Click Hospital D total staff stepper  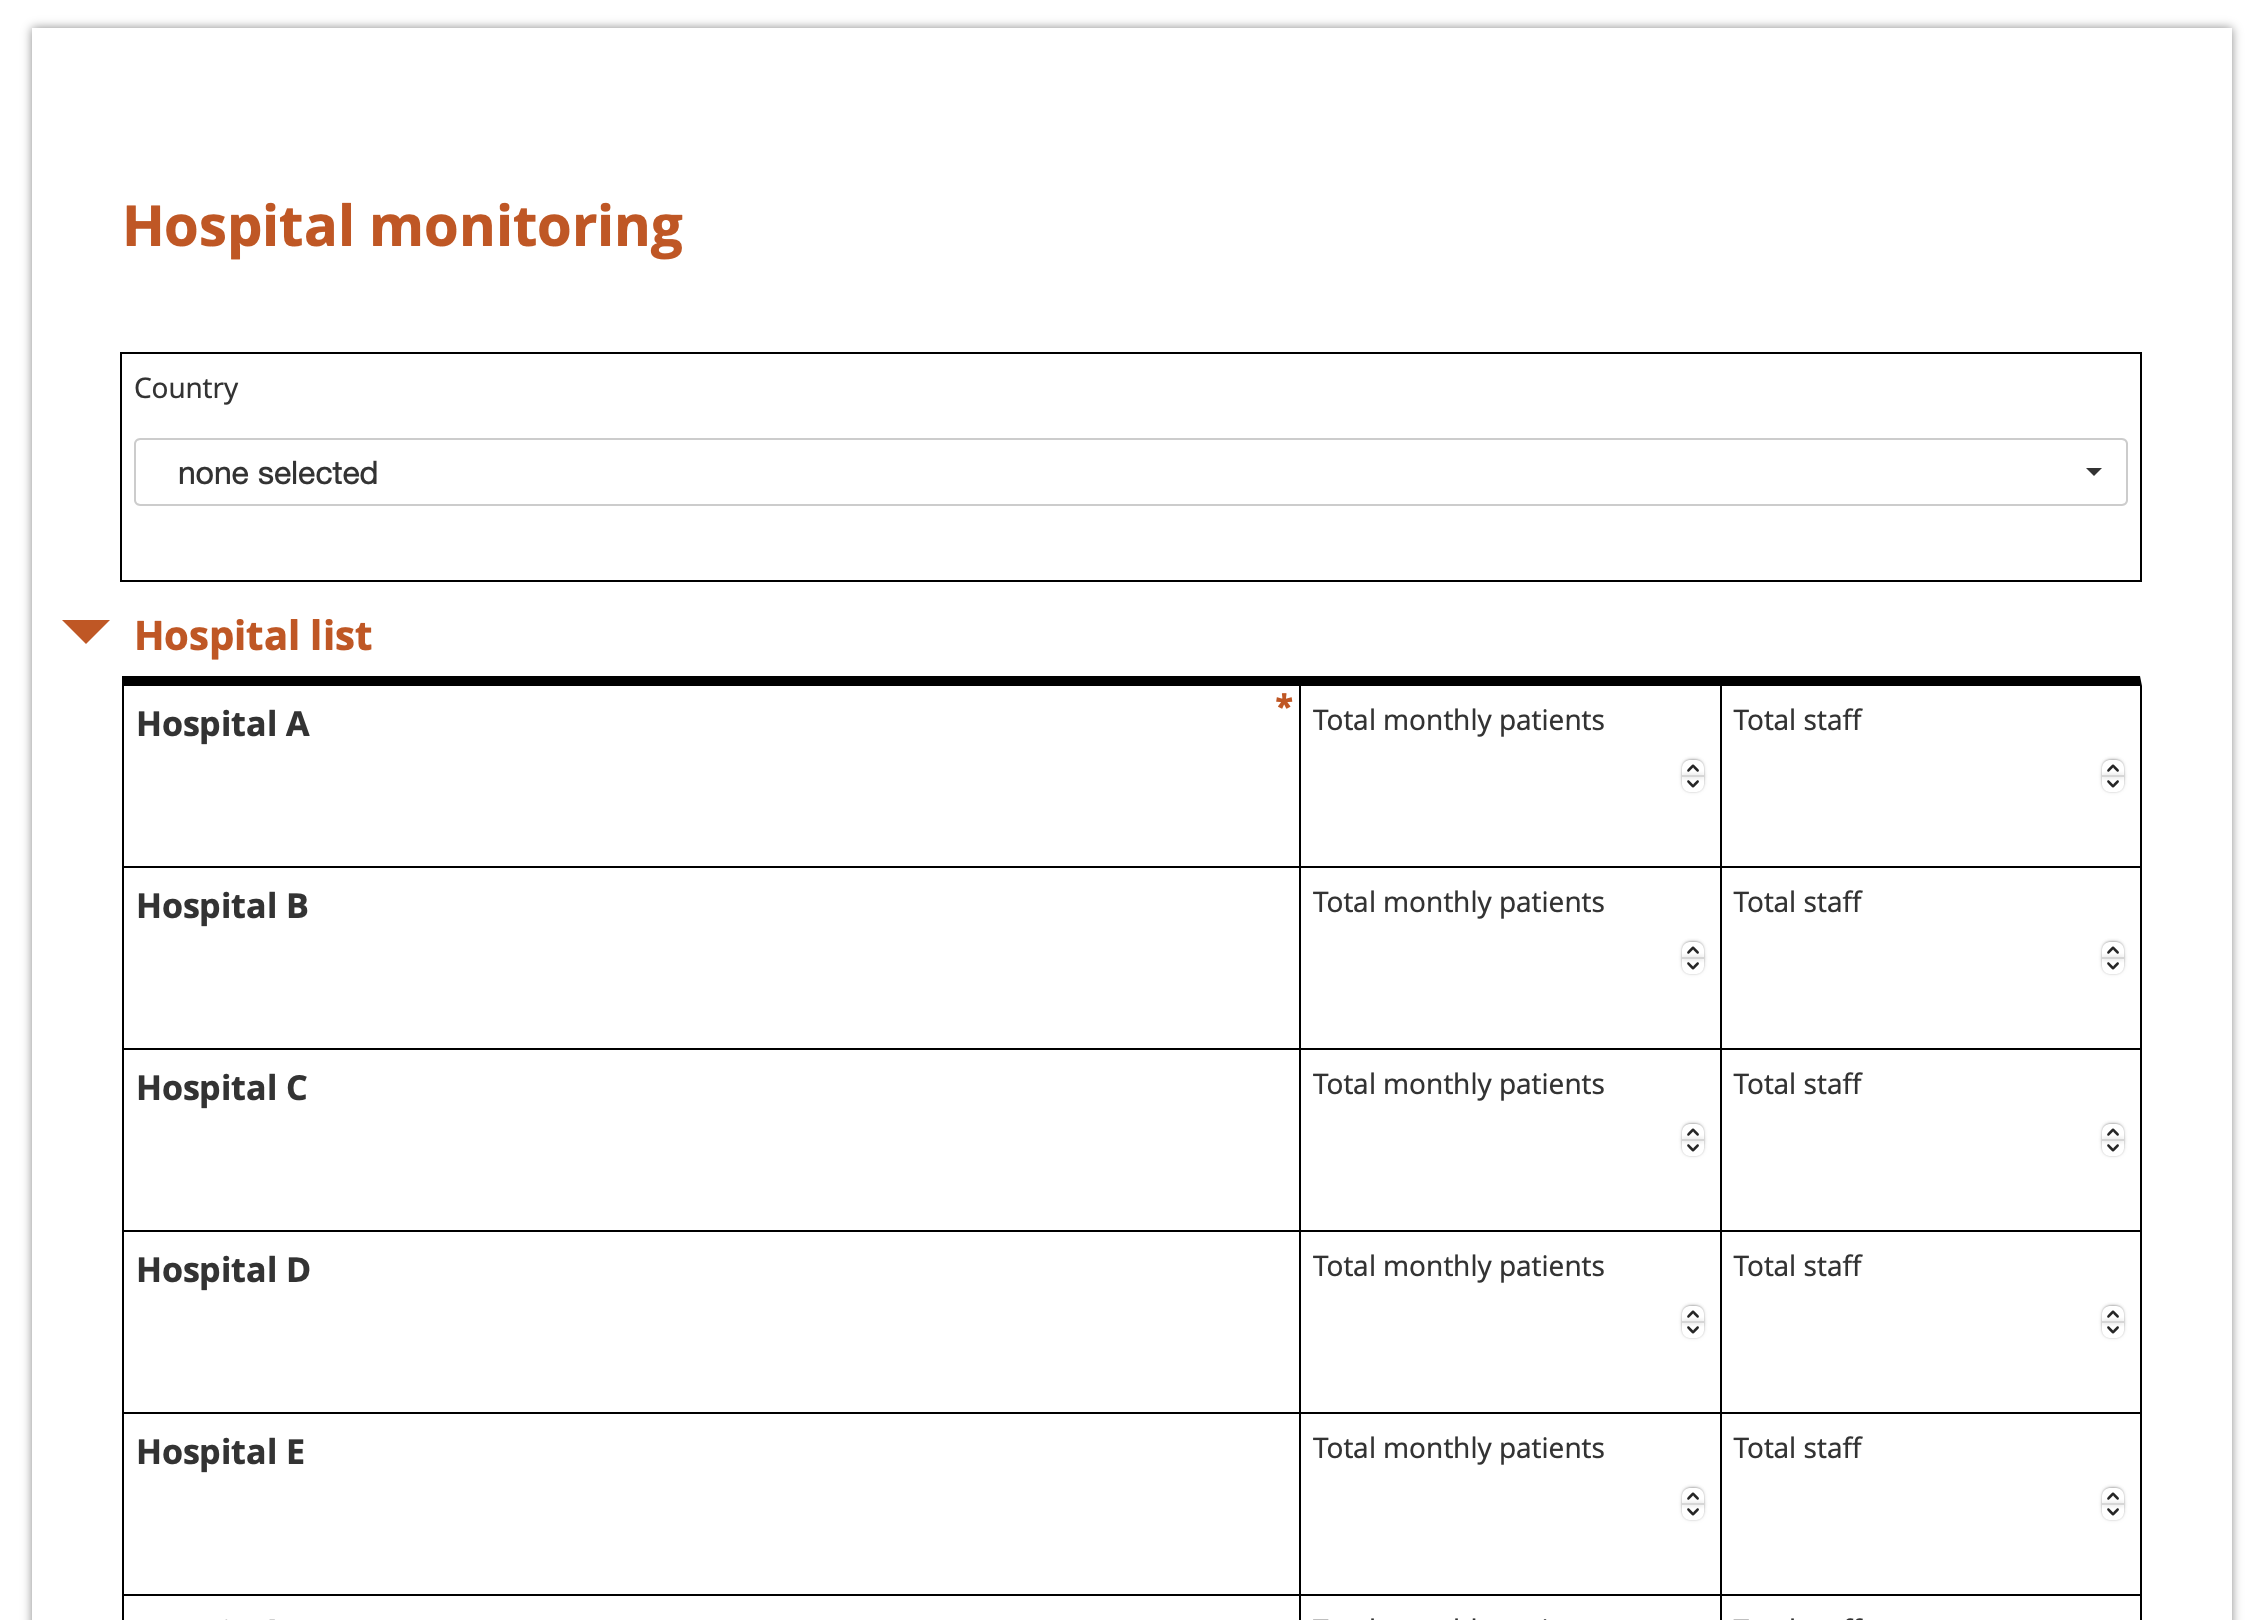click(2112, 1321)
